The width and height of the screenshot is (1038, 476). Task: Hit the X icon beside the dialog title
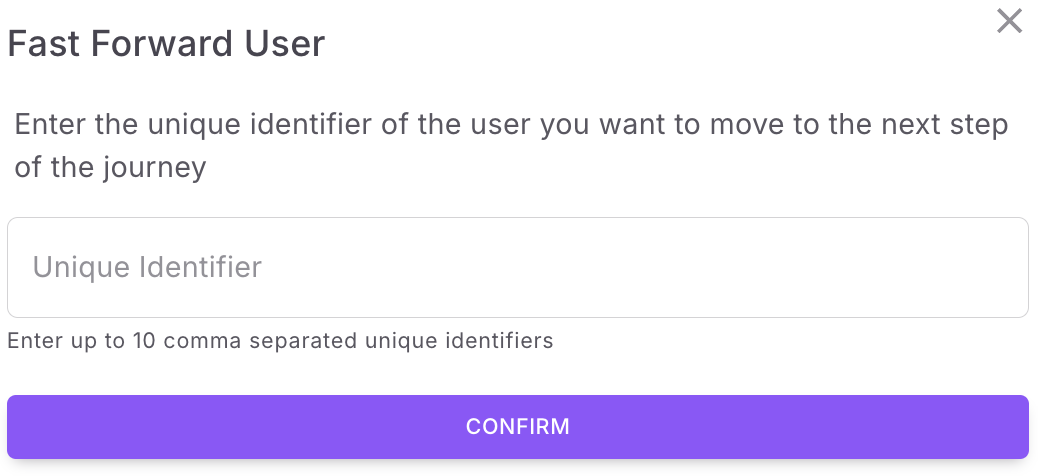click(x=1009, y=21)
